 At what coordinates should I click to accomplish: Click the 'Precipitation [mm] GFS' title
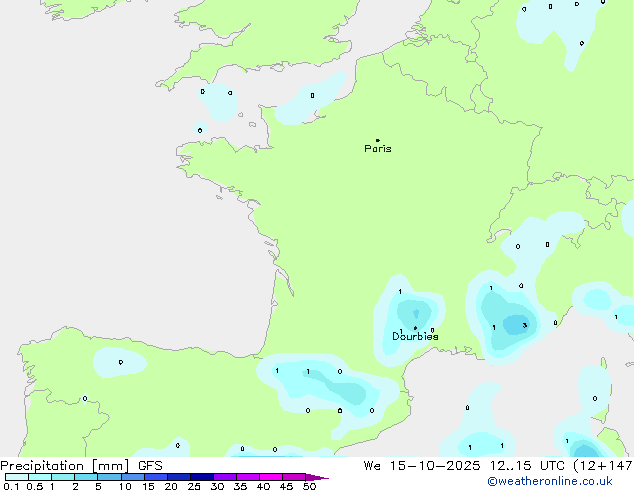click(x=81, y=466)
